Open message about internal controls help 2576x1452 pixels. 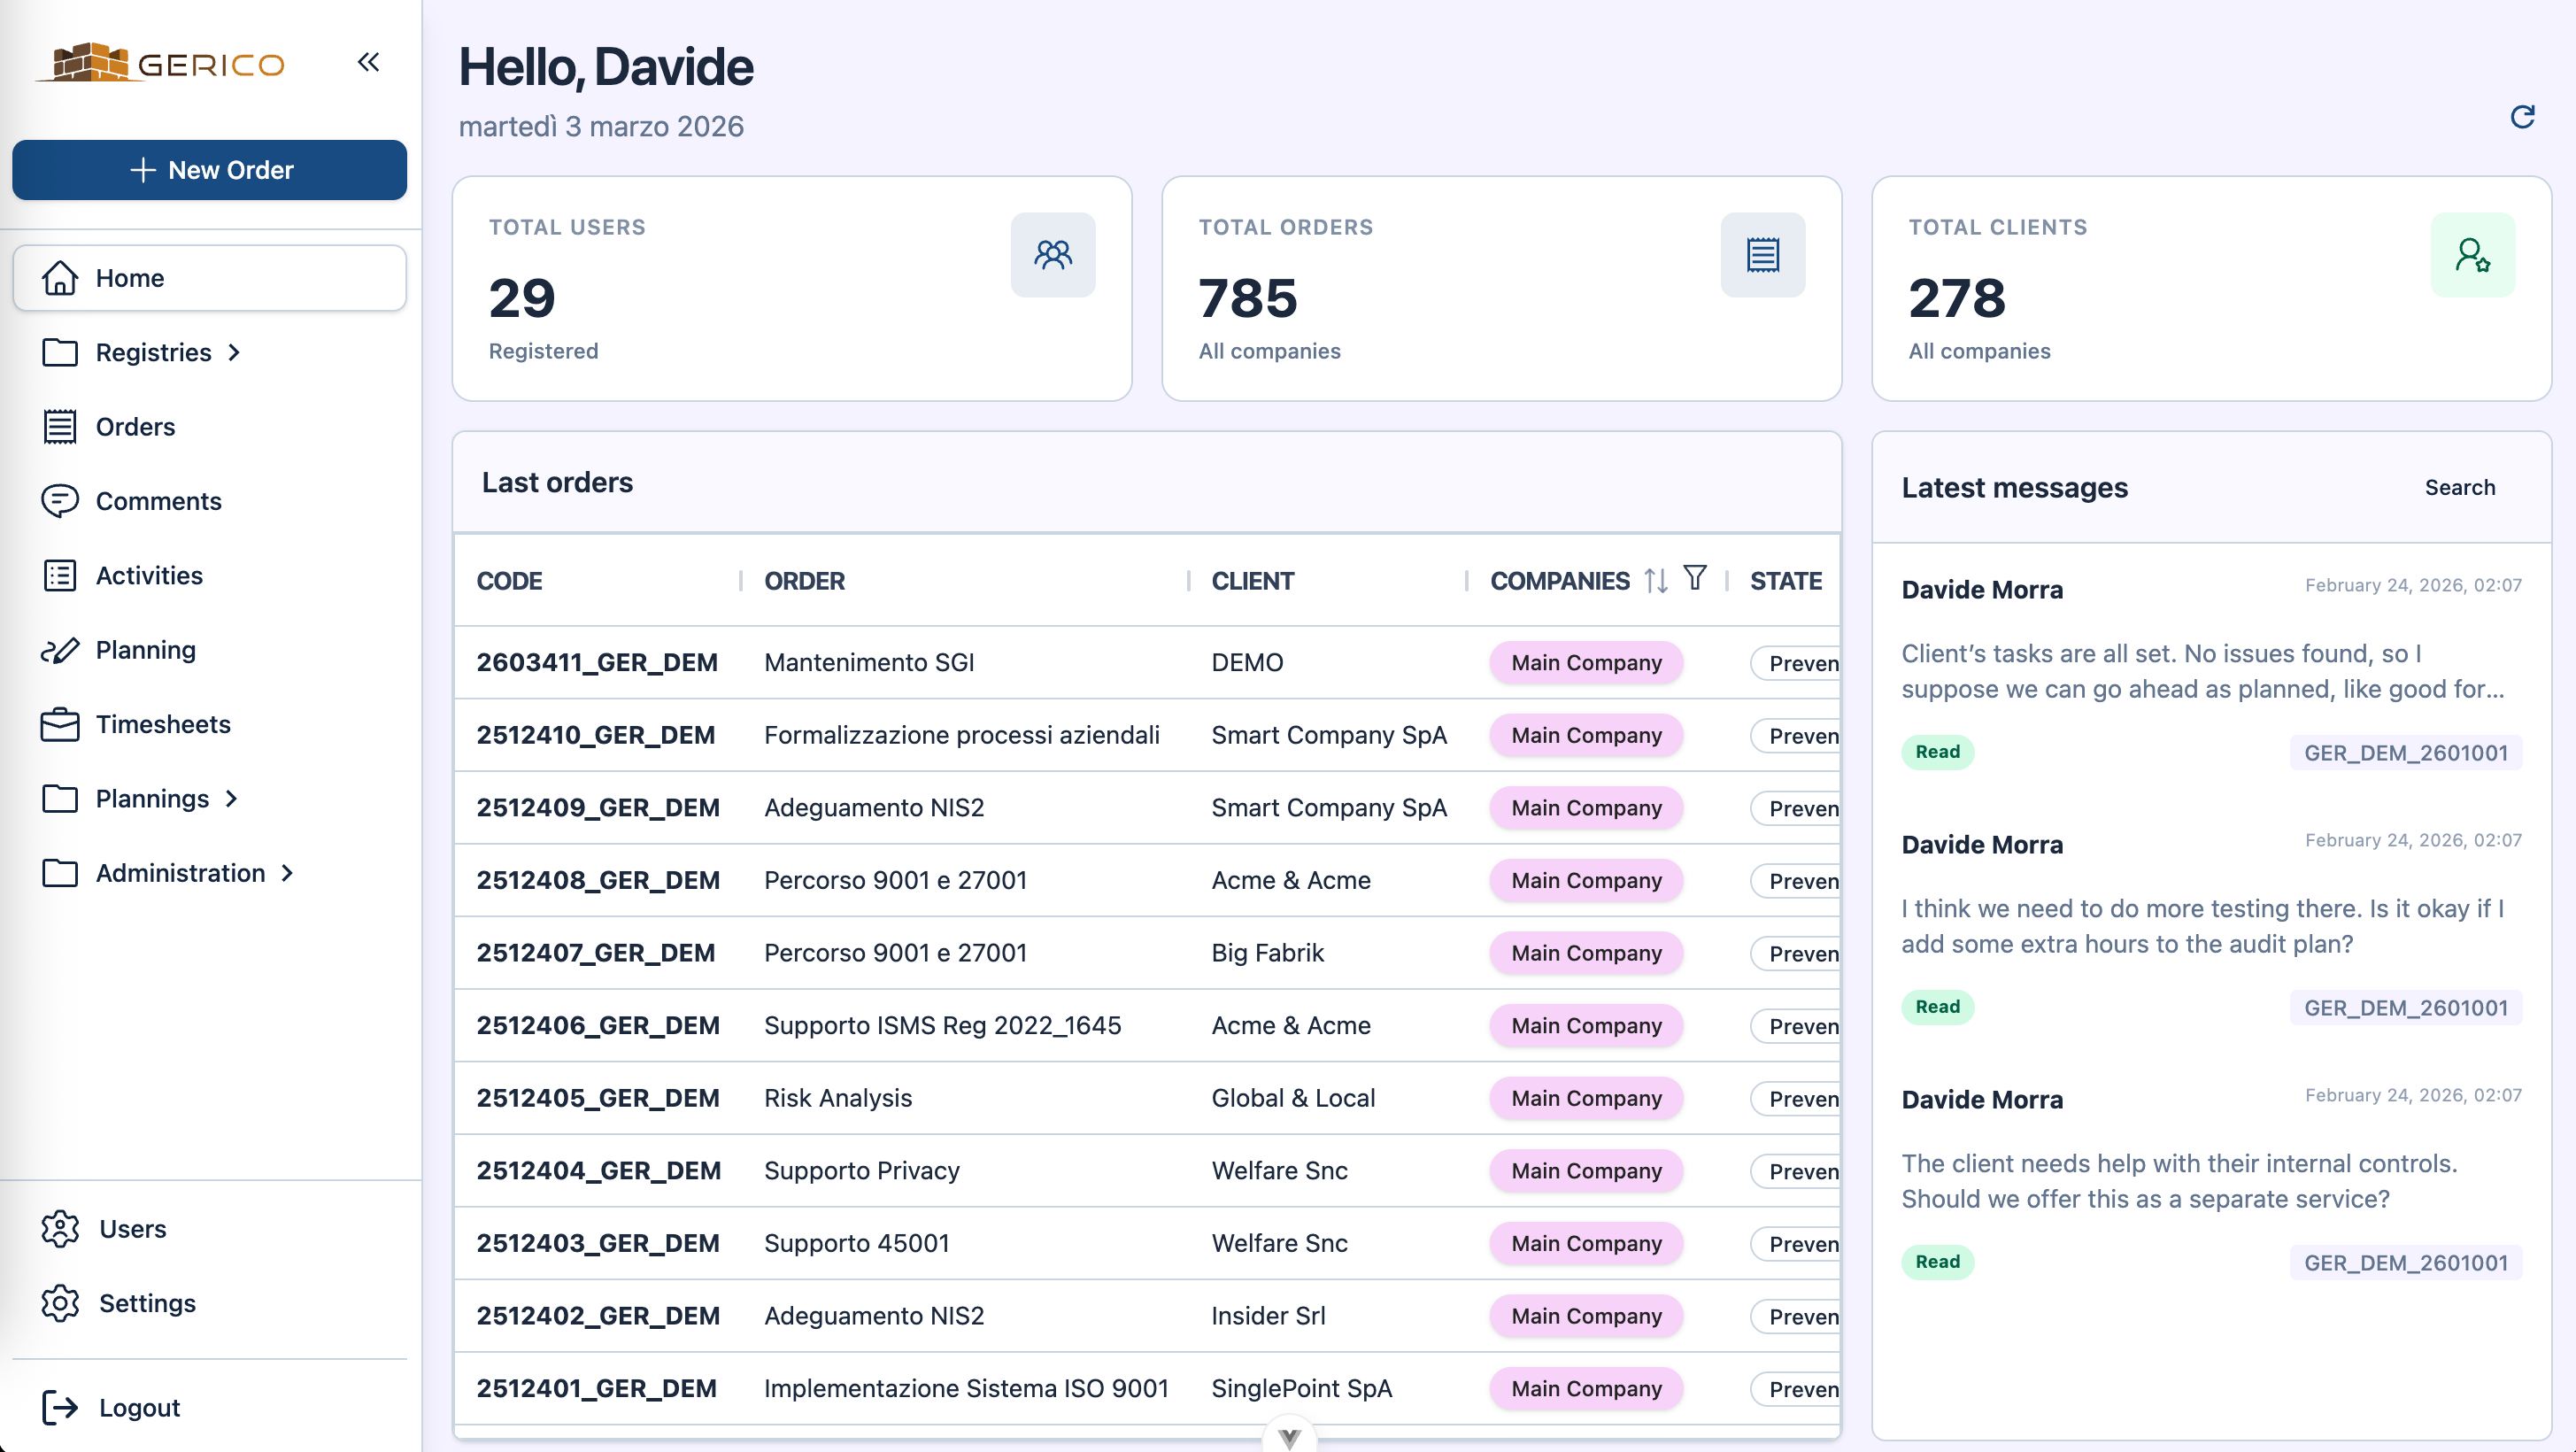2211,1181
